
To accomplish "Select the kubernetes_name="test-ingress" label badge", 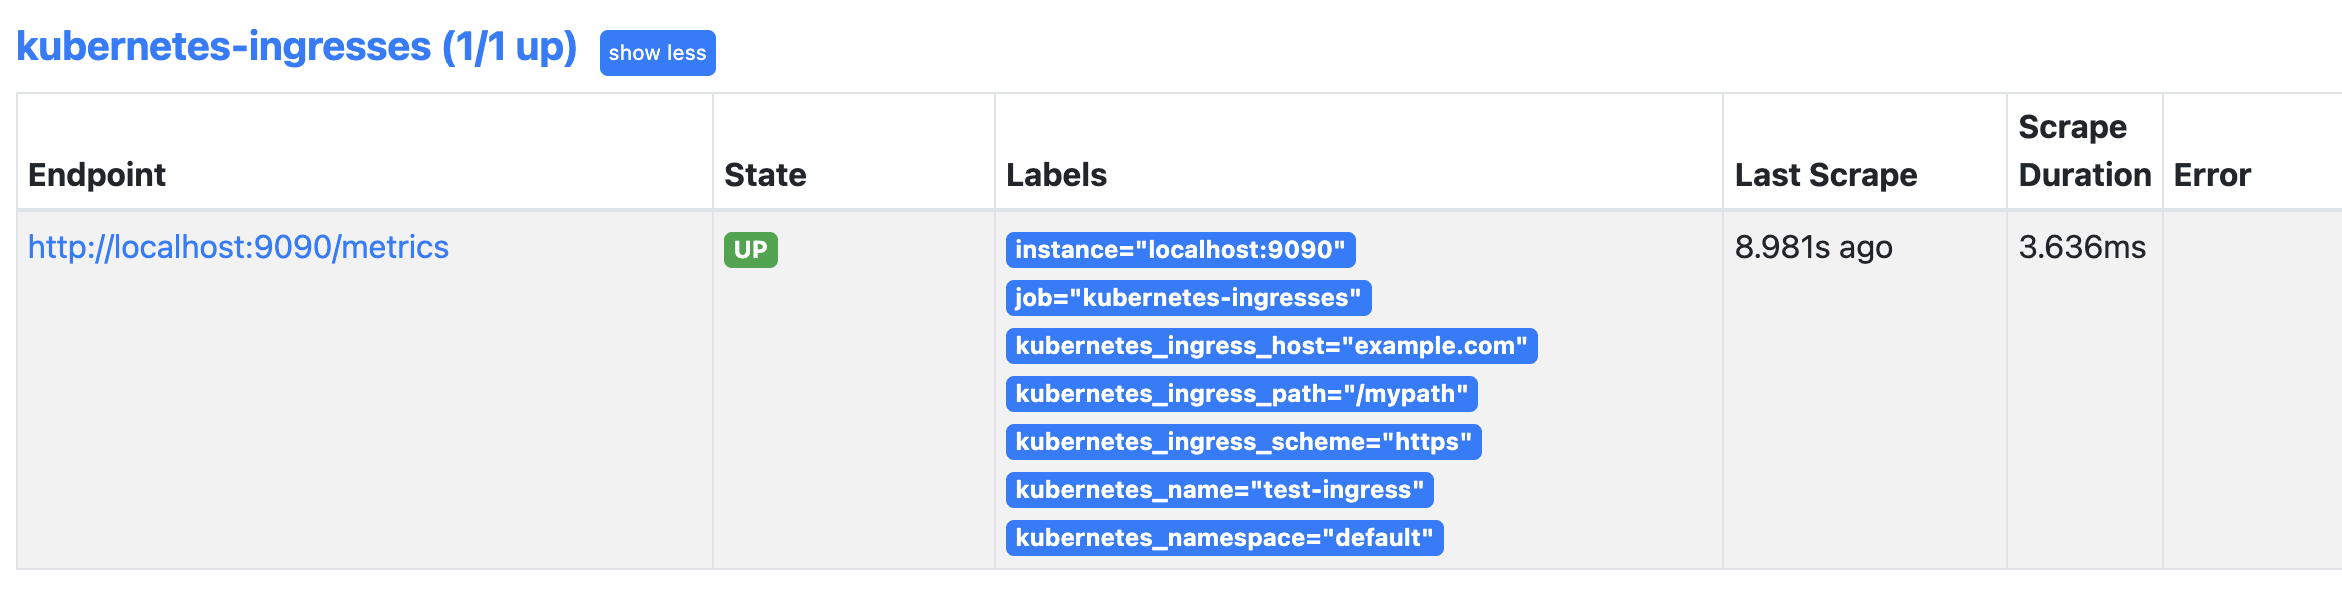I will click(1219, 490).
